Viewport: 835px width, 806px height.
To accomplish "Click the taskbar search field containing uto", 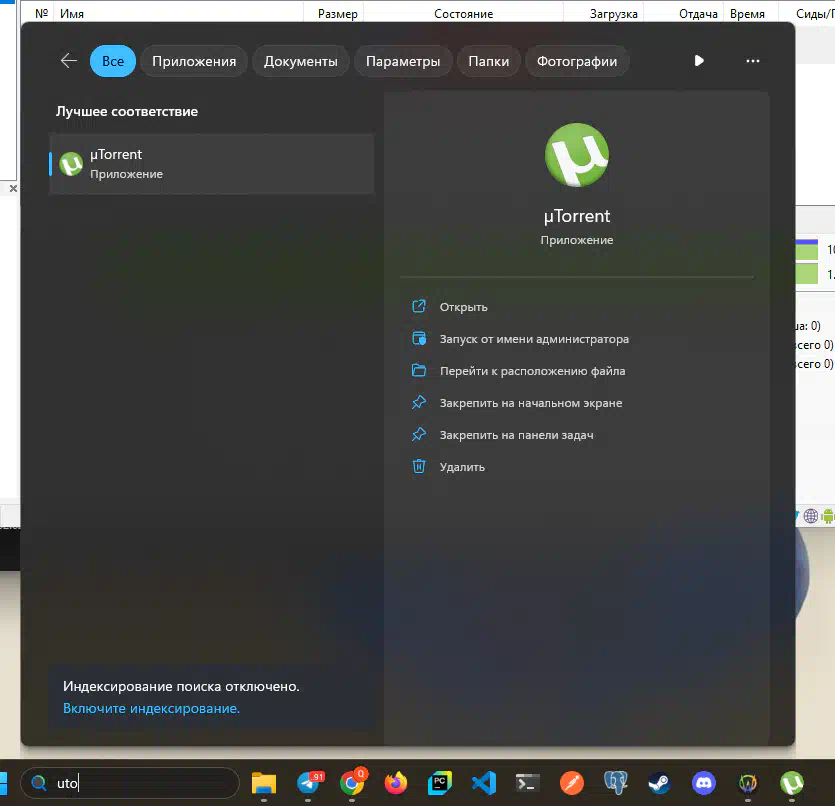I will (x=130, y=783).
